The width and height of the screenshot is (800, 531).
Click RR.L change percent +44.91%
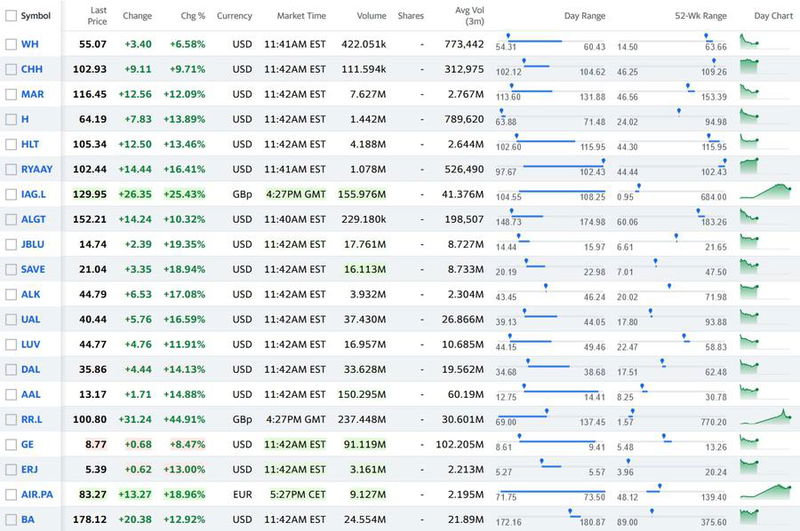point(184,419)
